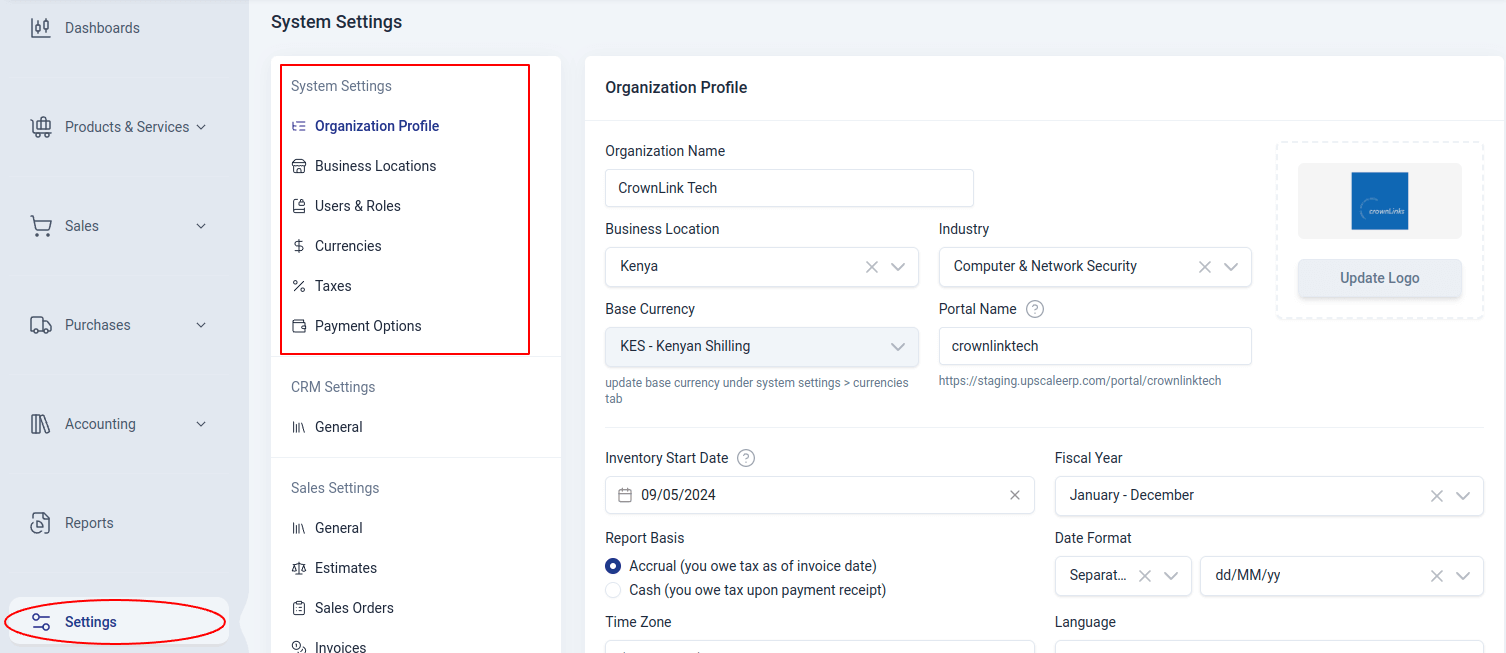Select the Currencies settings icon
1506x653 pixels.
pos(296,245)
